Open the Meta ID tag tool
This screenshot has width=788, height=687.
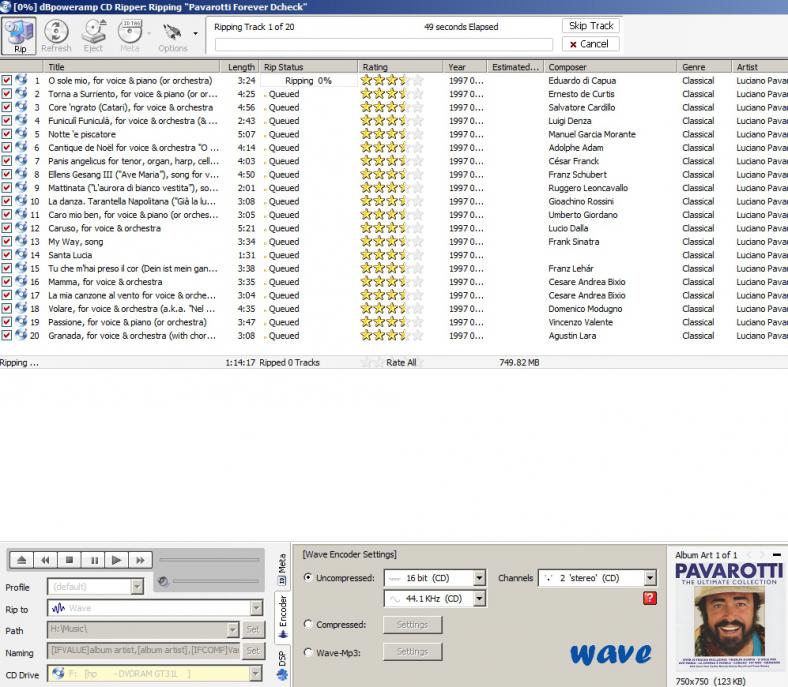pos(129,35)
